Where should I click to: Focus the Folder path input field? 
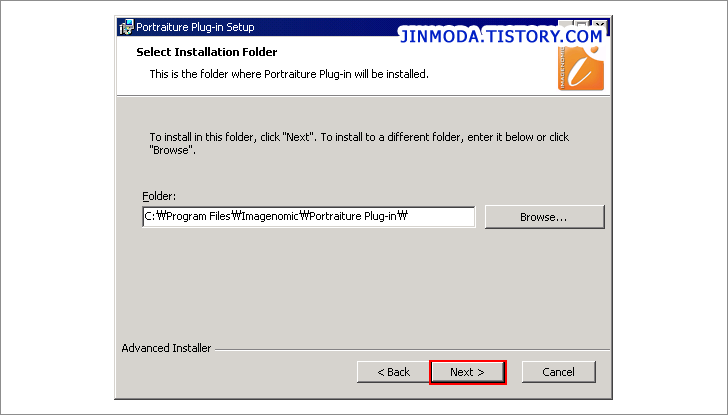[x=309, y=217]
